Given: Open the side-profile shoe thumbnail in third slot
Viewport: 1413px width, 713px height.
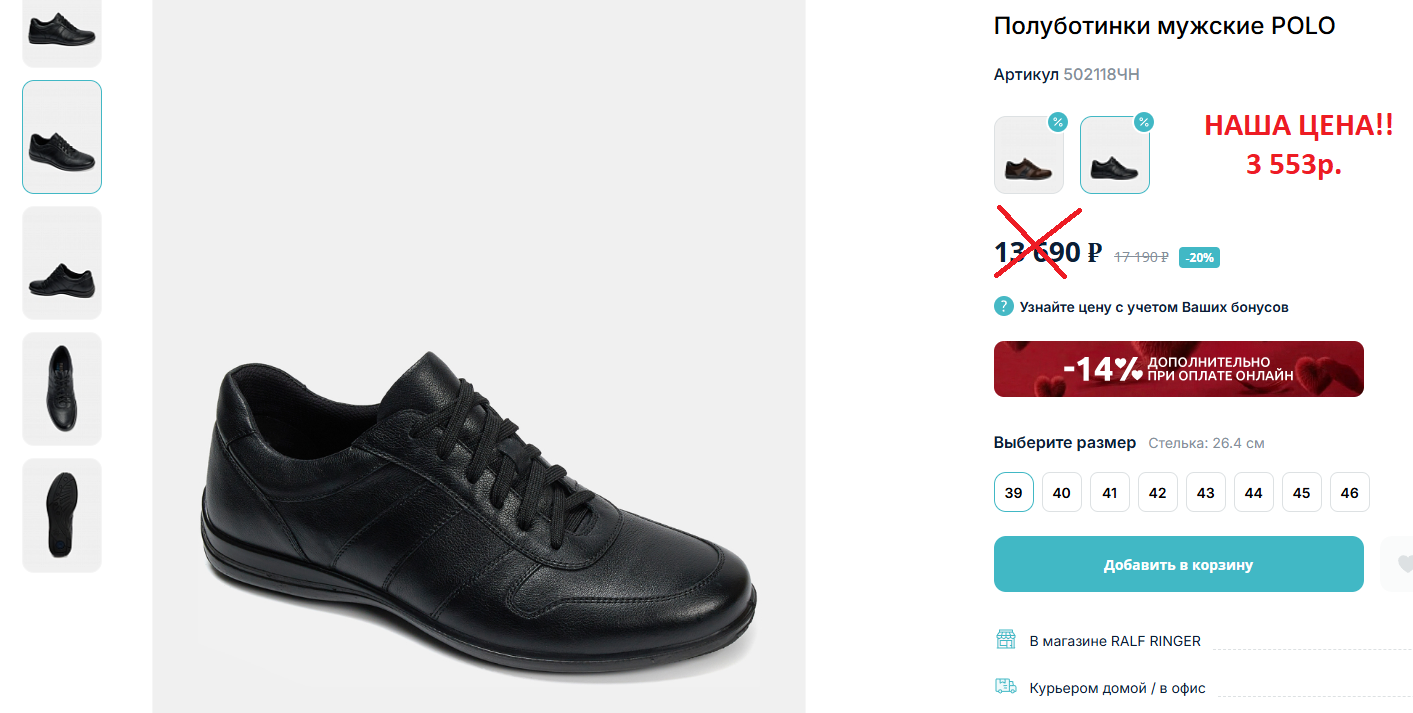Looking at the screenshot, I should (62, 263).
